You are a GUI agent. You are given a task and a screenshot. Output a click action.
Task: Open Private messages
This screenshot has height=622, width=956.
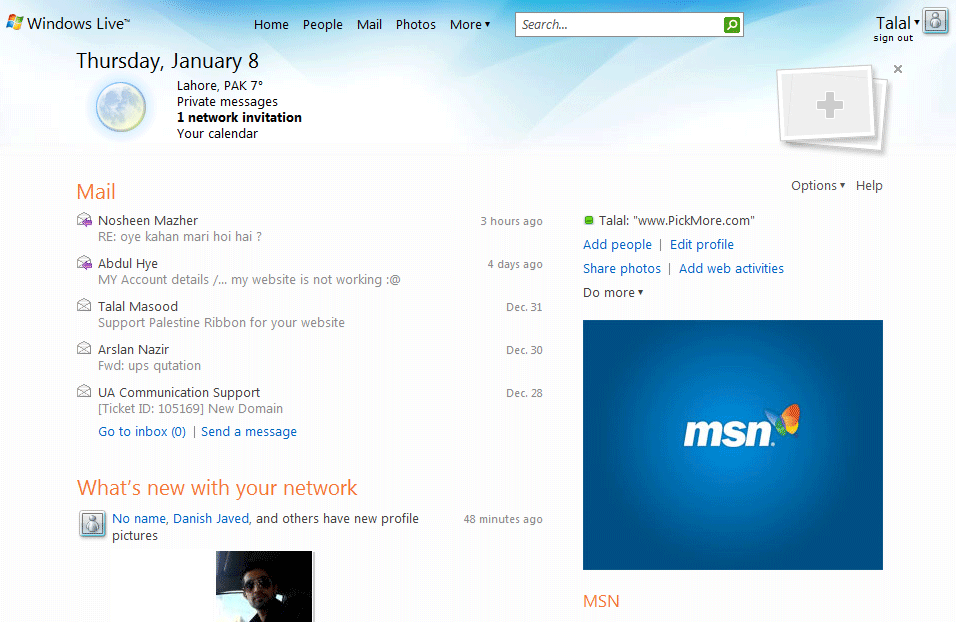click(227, 102)
